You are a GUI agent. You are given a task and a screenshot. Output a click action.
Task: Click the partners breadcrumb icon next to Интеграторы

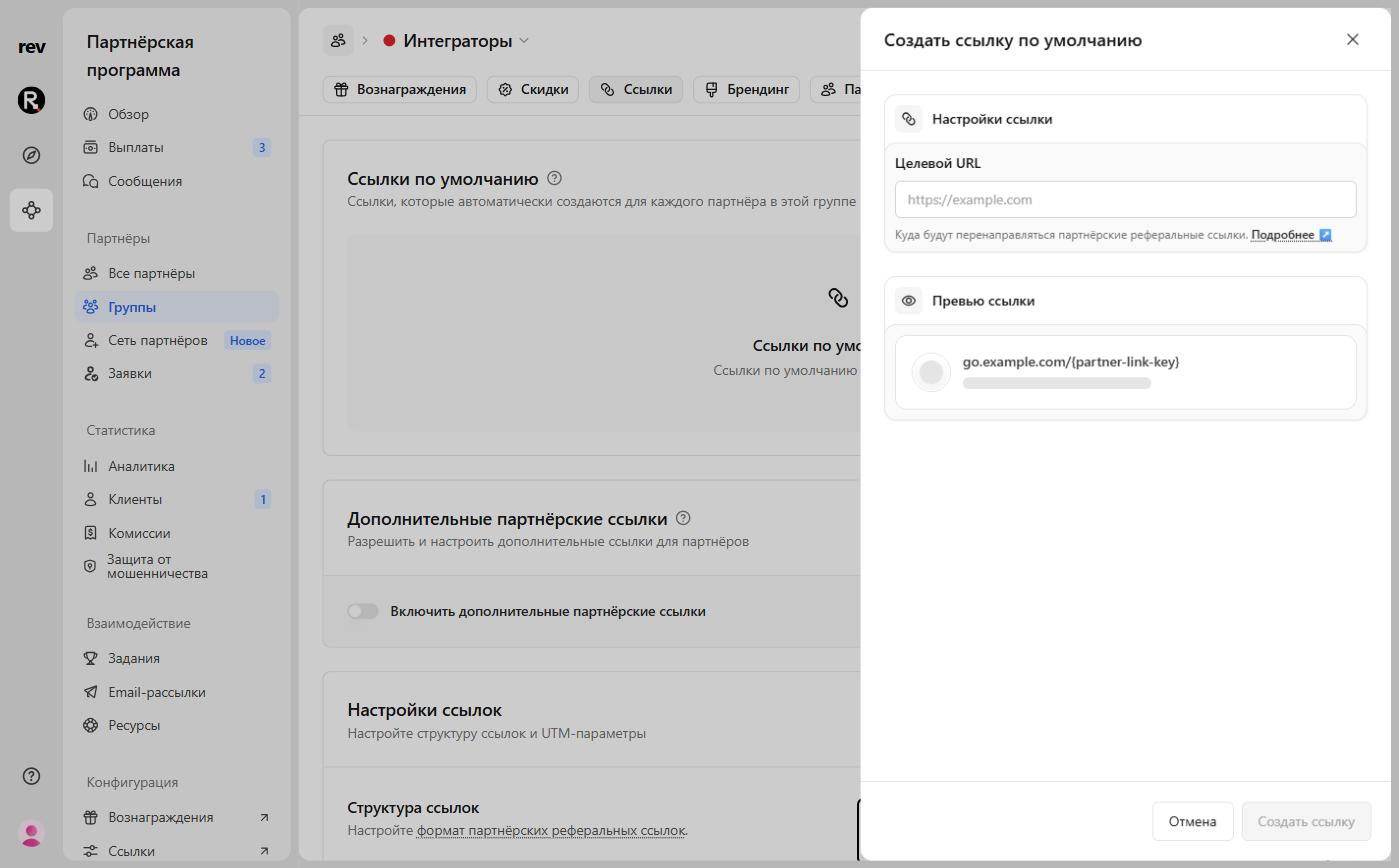[x=338, y=40]
